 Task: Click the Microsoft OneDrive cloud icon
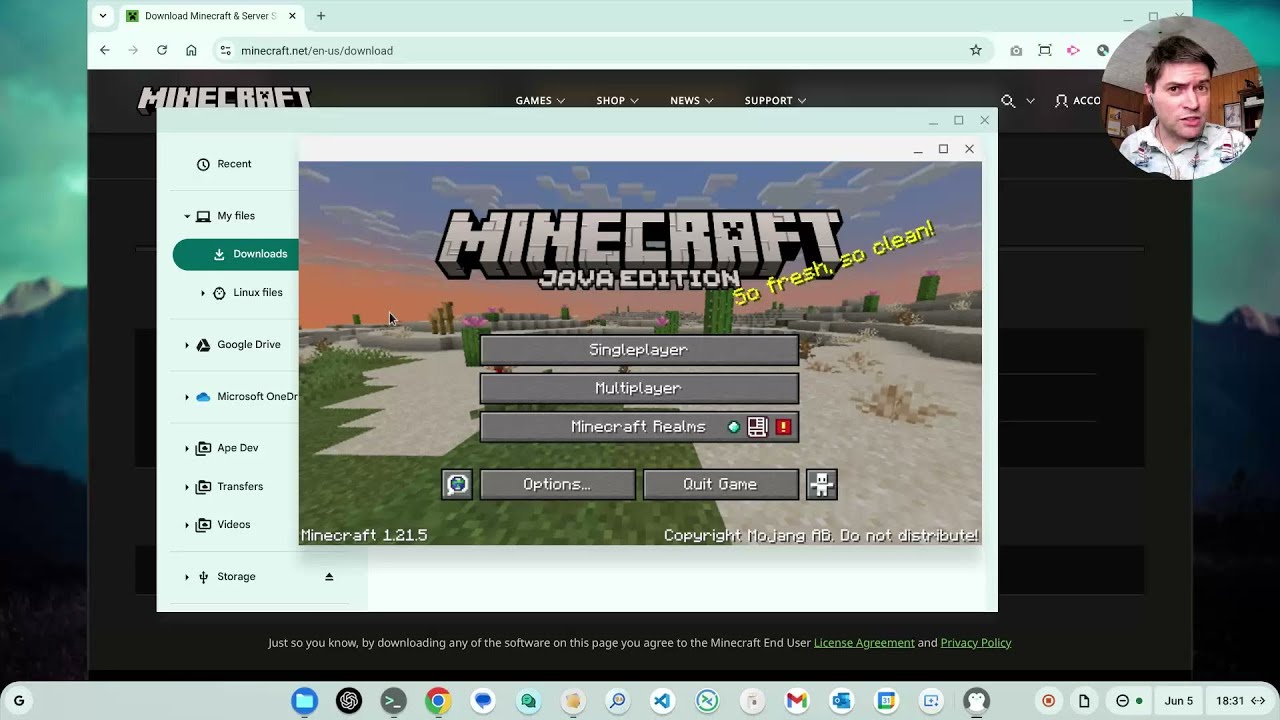point(203,397)
